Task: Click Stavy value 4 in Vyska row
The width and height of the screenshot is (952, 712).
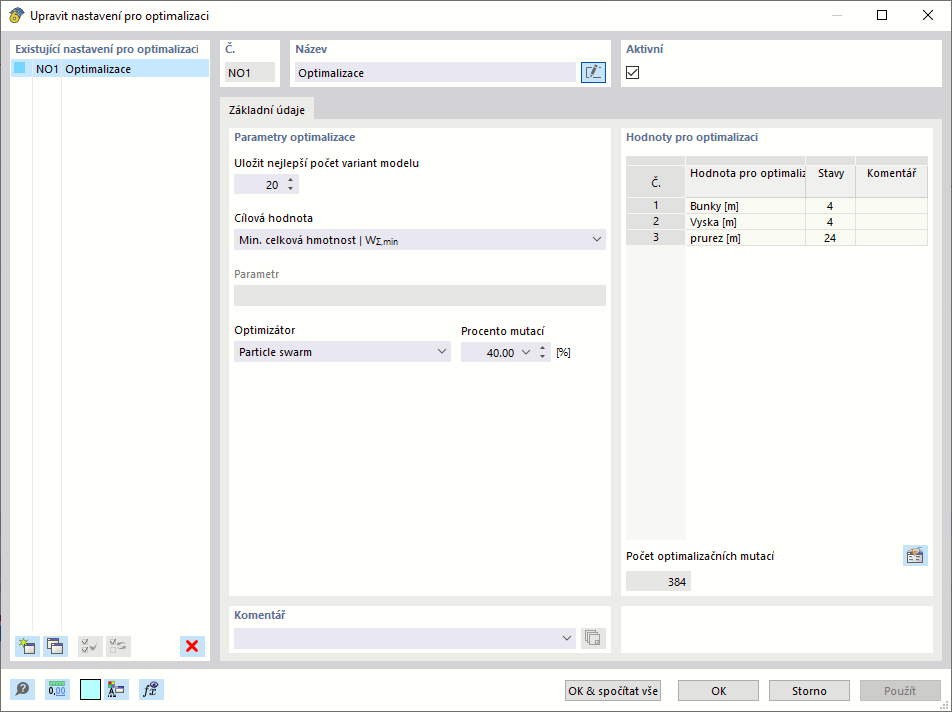Action: coord(830,222)
